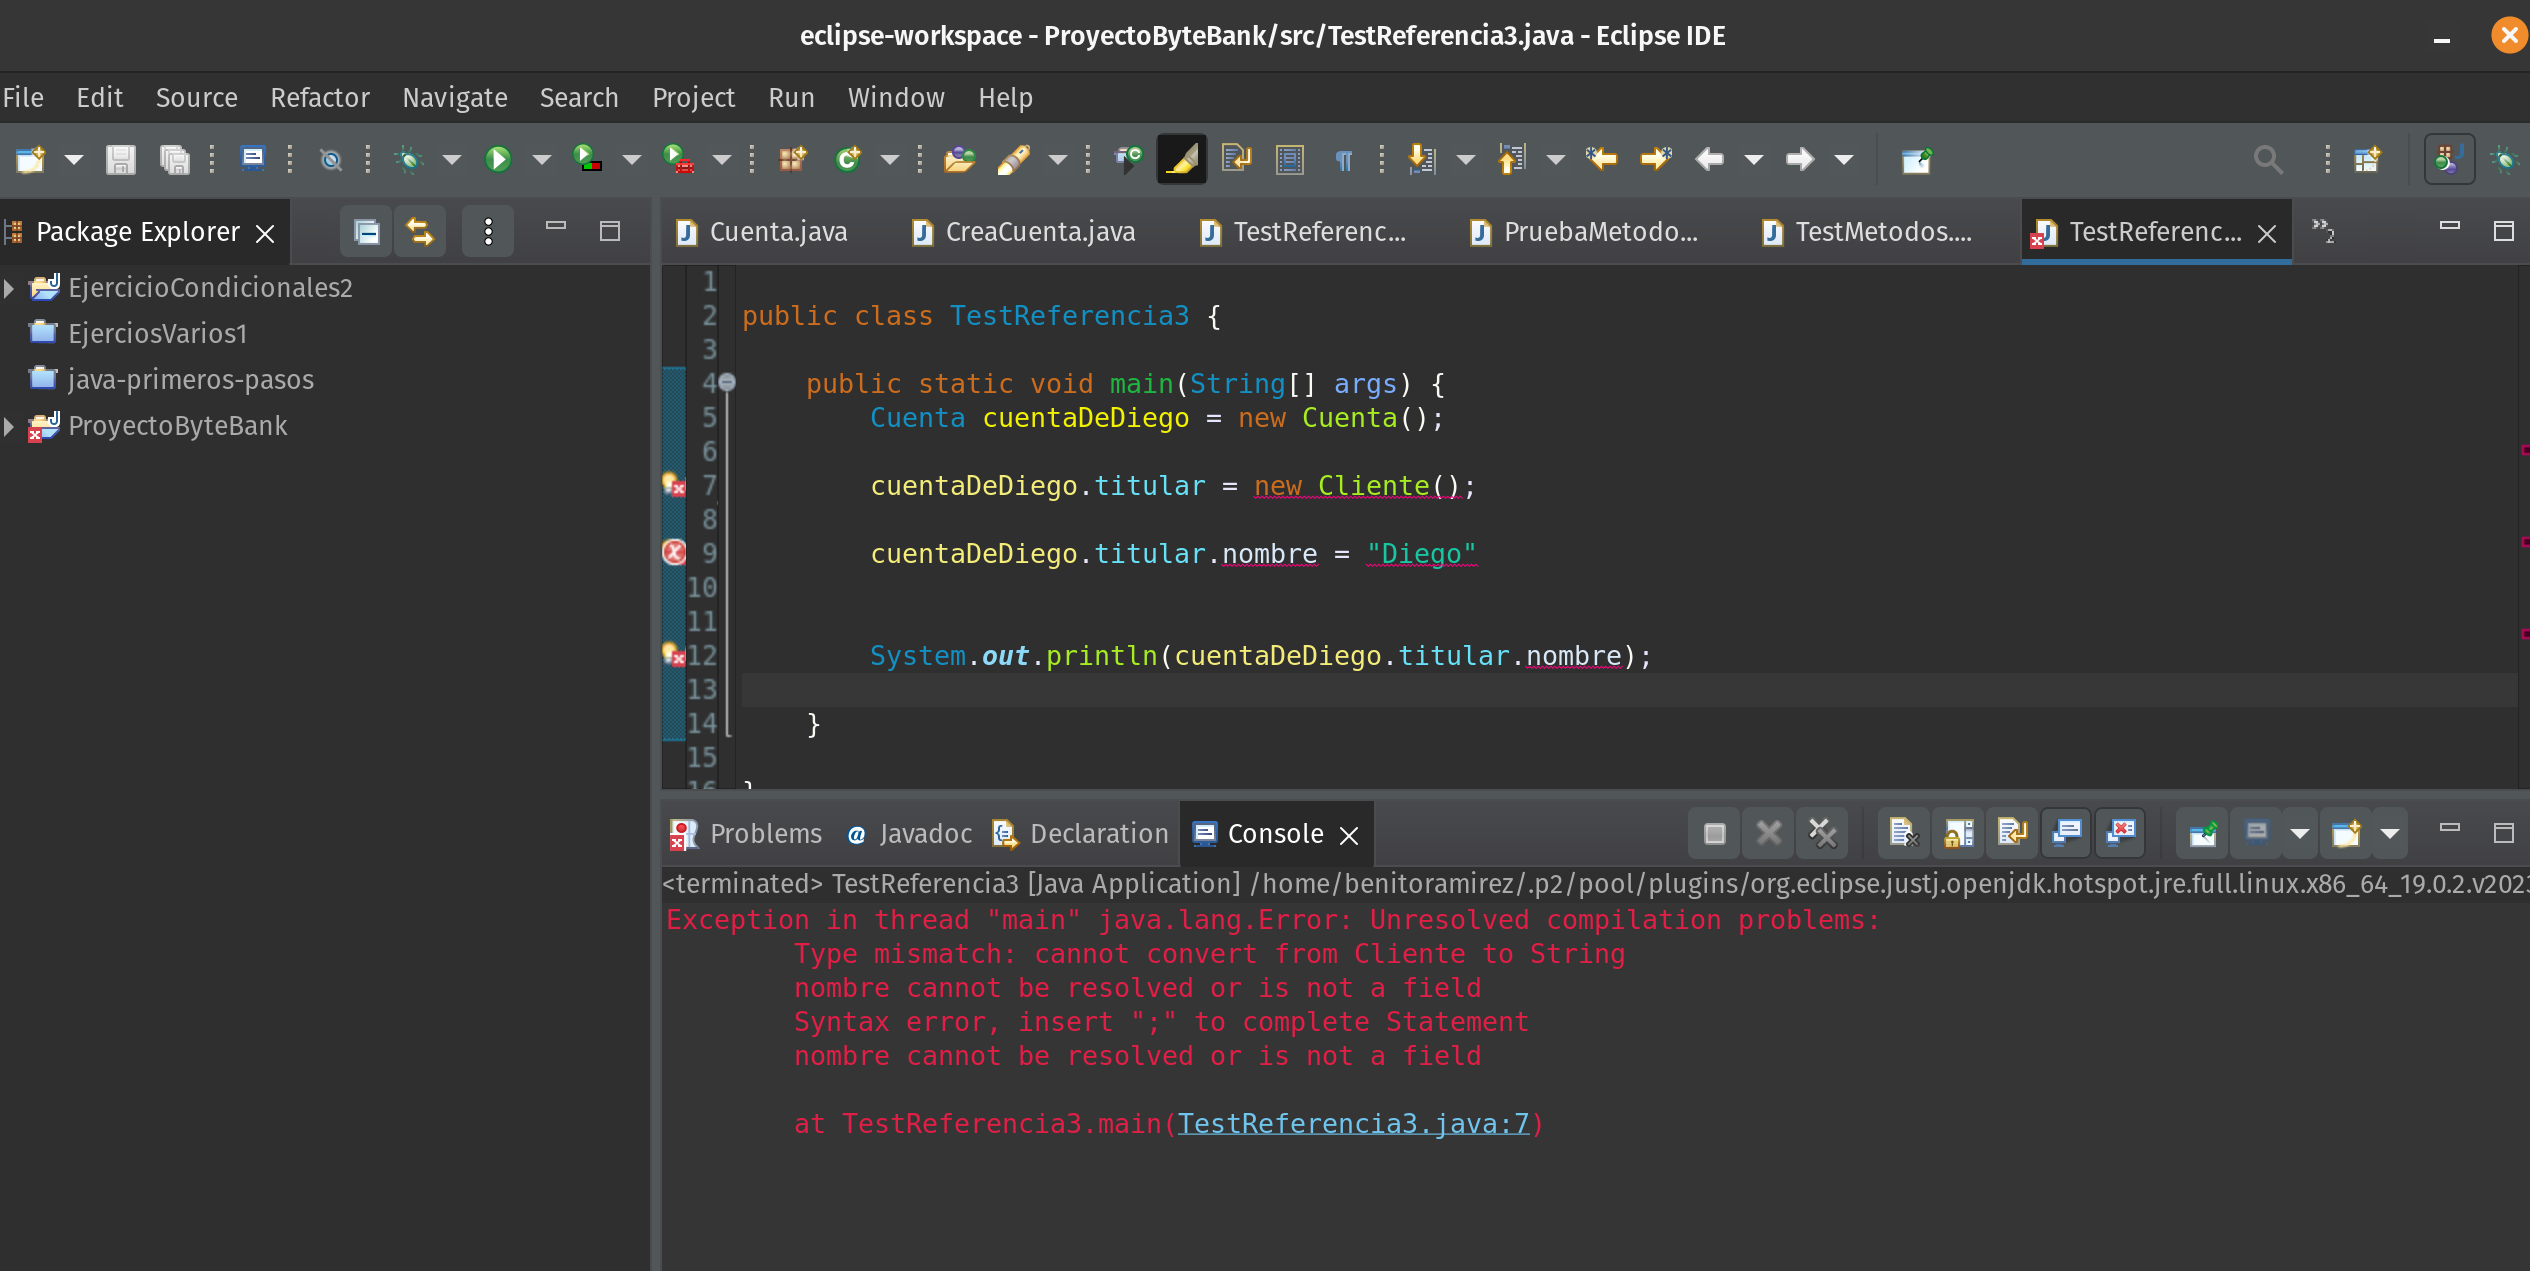Open the Debug configurations dropdown arrow
The image size is (2530, 1271).
[452, 160]
